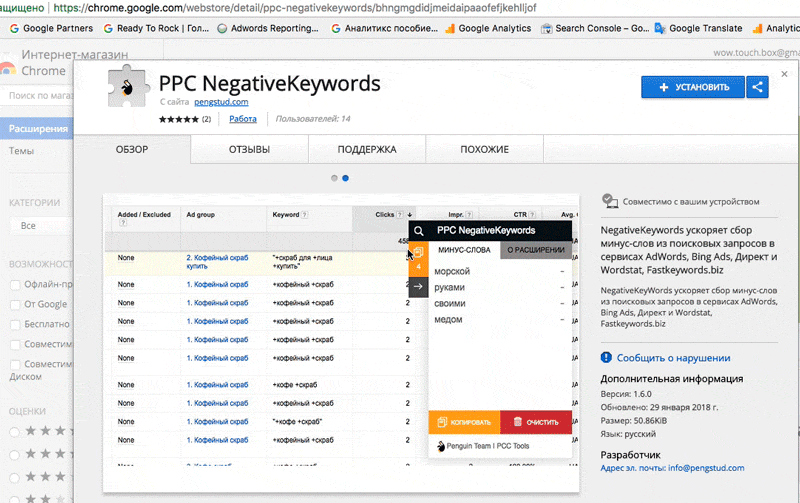Open the О РАСШИРЕНИИ tab in popup
This screenshot has width=800, height=503.
click(536, 250)
